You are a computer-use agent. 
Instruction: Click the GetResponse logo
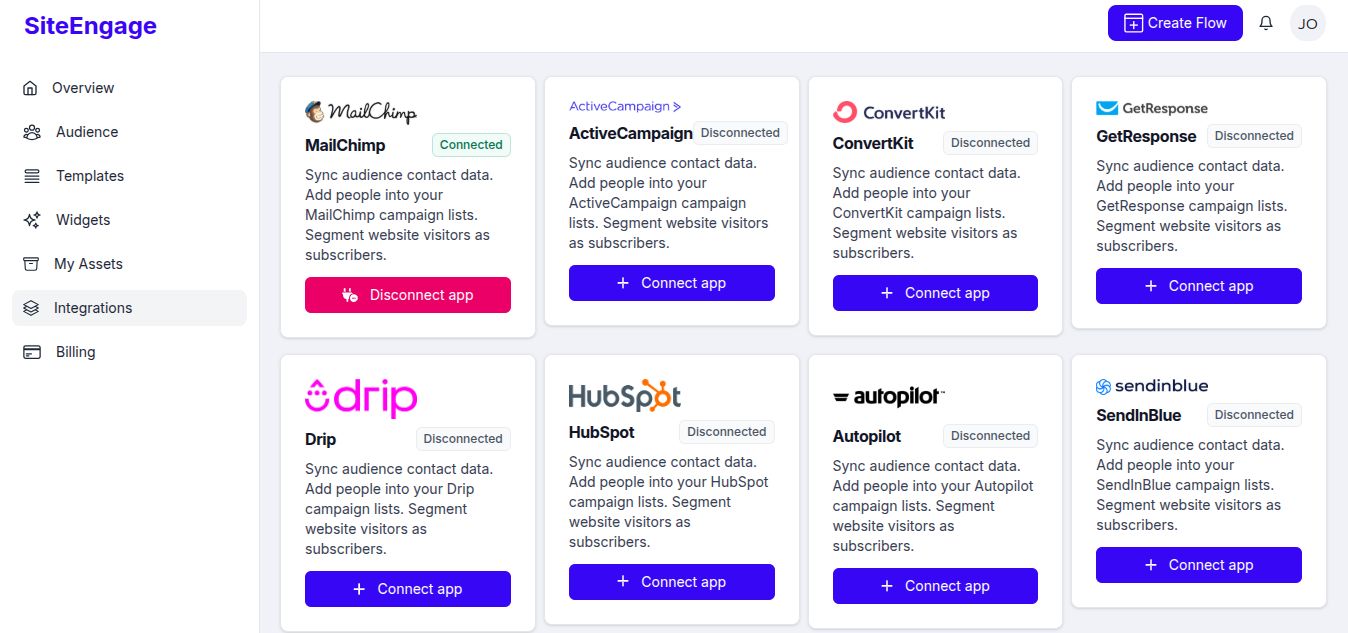tap(1152, 108)
